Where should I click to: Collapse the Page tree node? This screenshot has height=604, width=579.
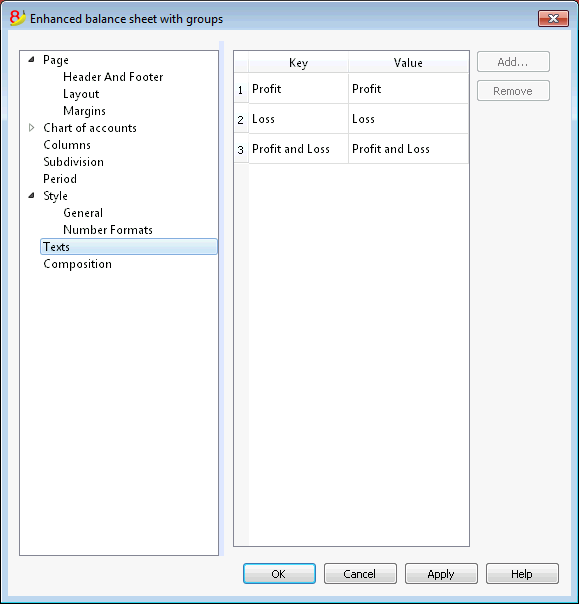[32, 60]
